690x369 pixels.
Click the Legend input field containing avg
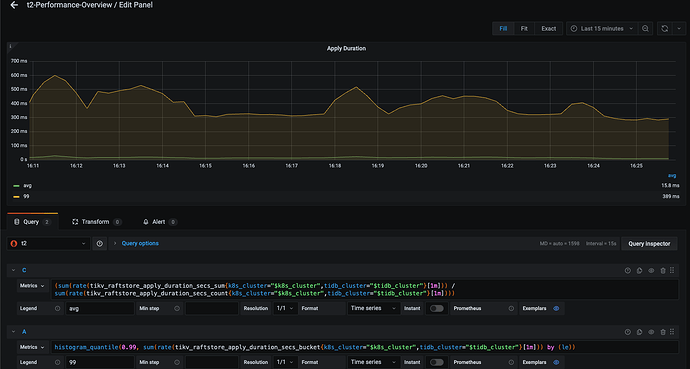100,308
